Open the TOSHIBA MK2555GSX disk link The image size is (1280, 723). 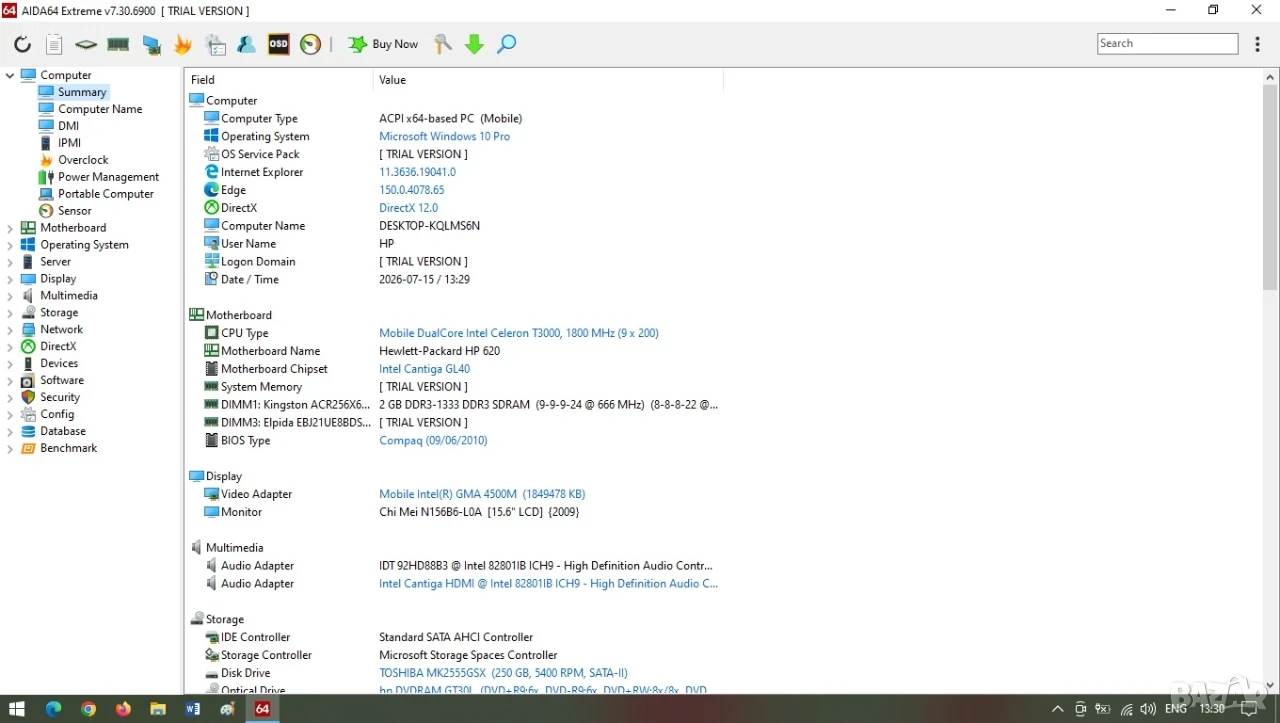[503, 673]
